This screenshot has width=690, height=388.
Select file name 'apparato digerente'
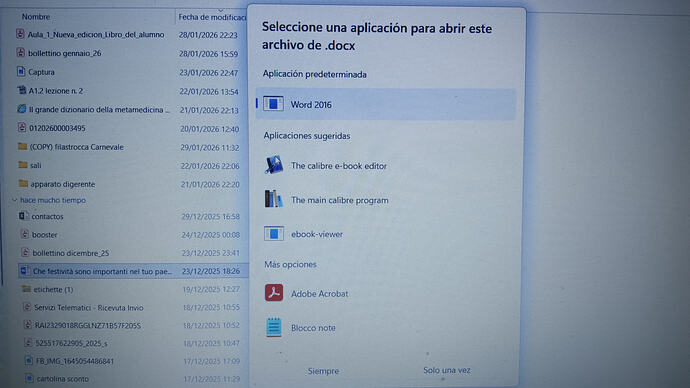[62, 184]
